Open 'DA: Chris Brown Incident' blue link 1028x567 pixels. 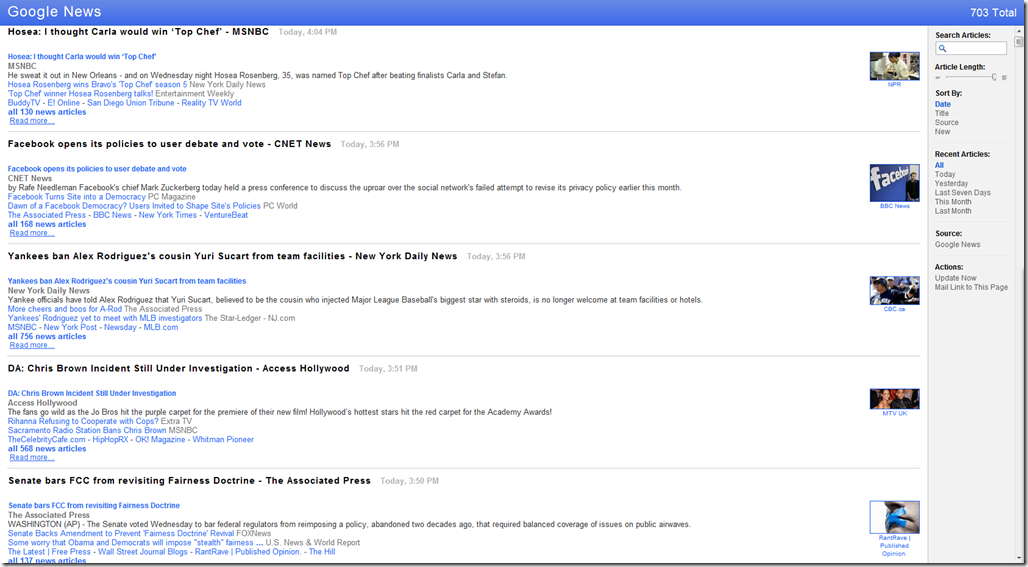click(92, 393)
